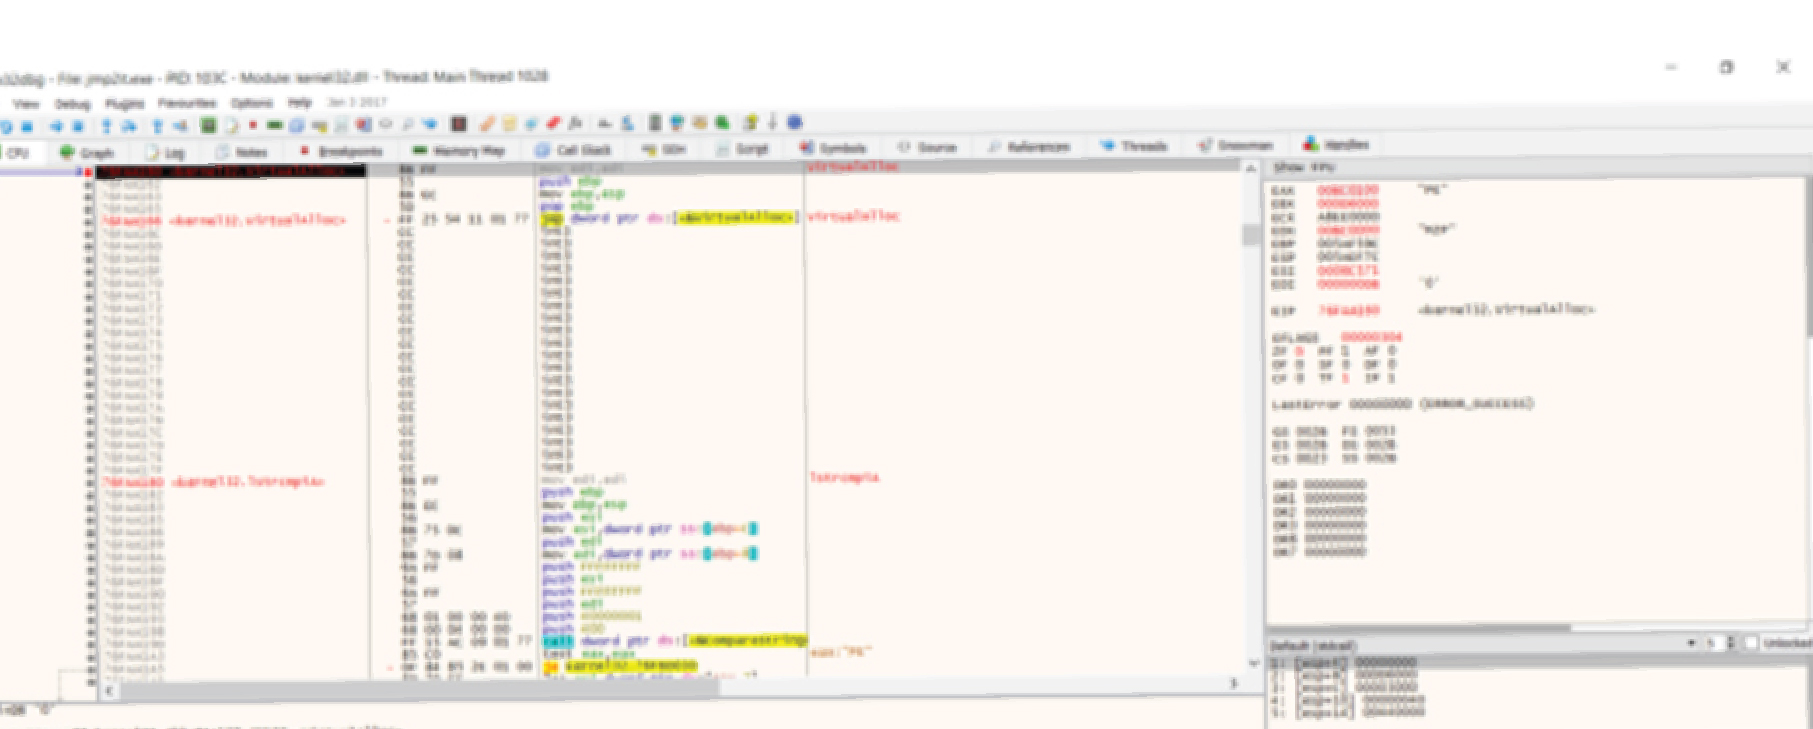Click the Handles tab icon
The height and width of the screenshot is (729, 1813).
tap(1310, 145)
